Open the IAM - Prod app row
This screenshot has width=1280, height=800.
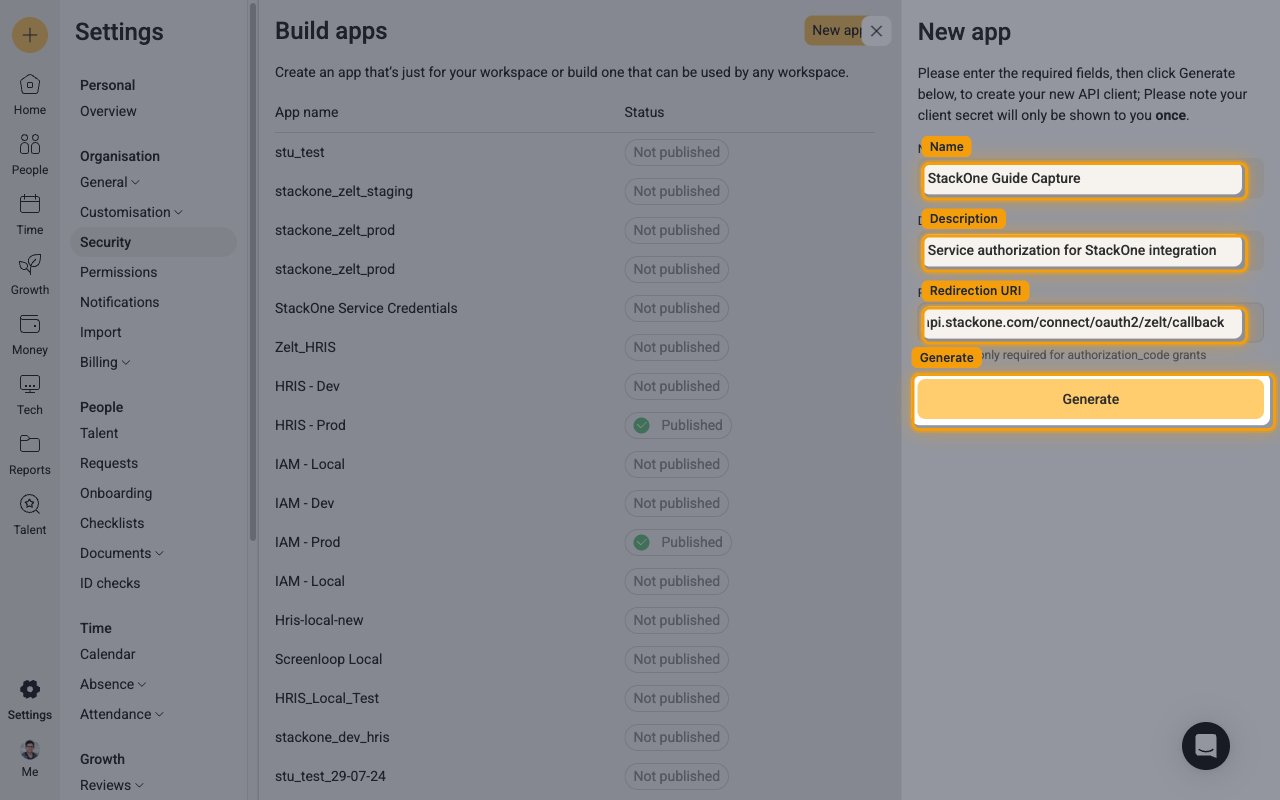click(574, 542)
